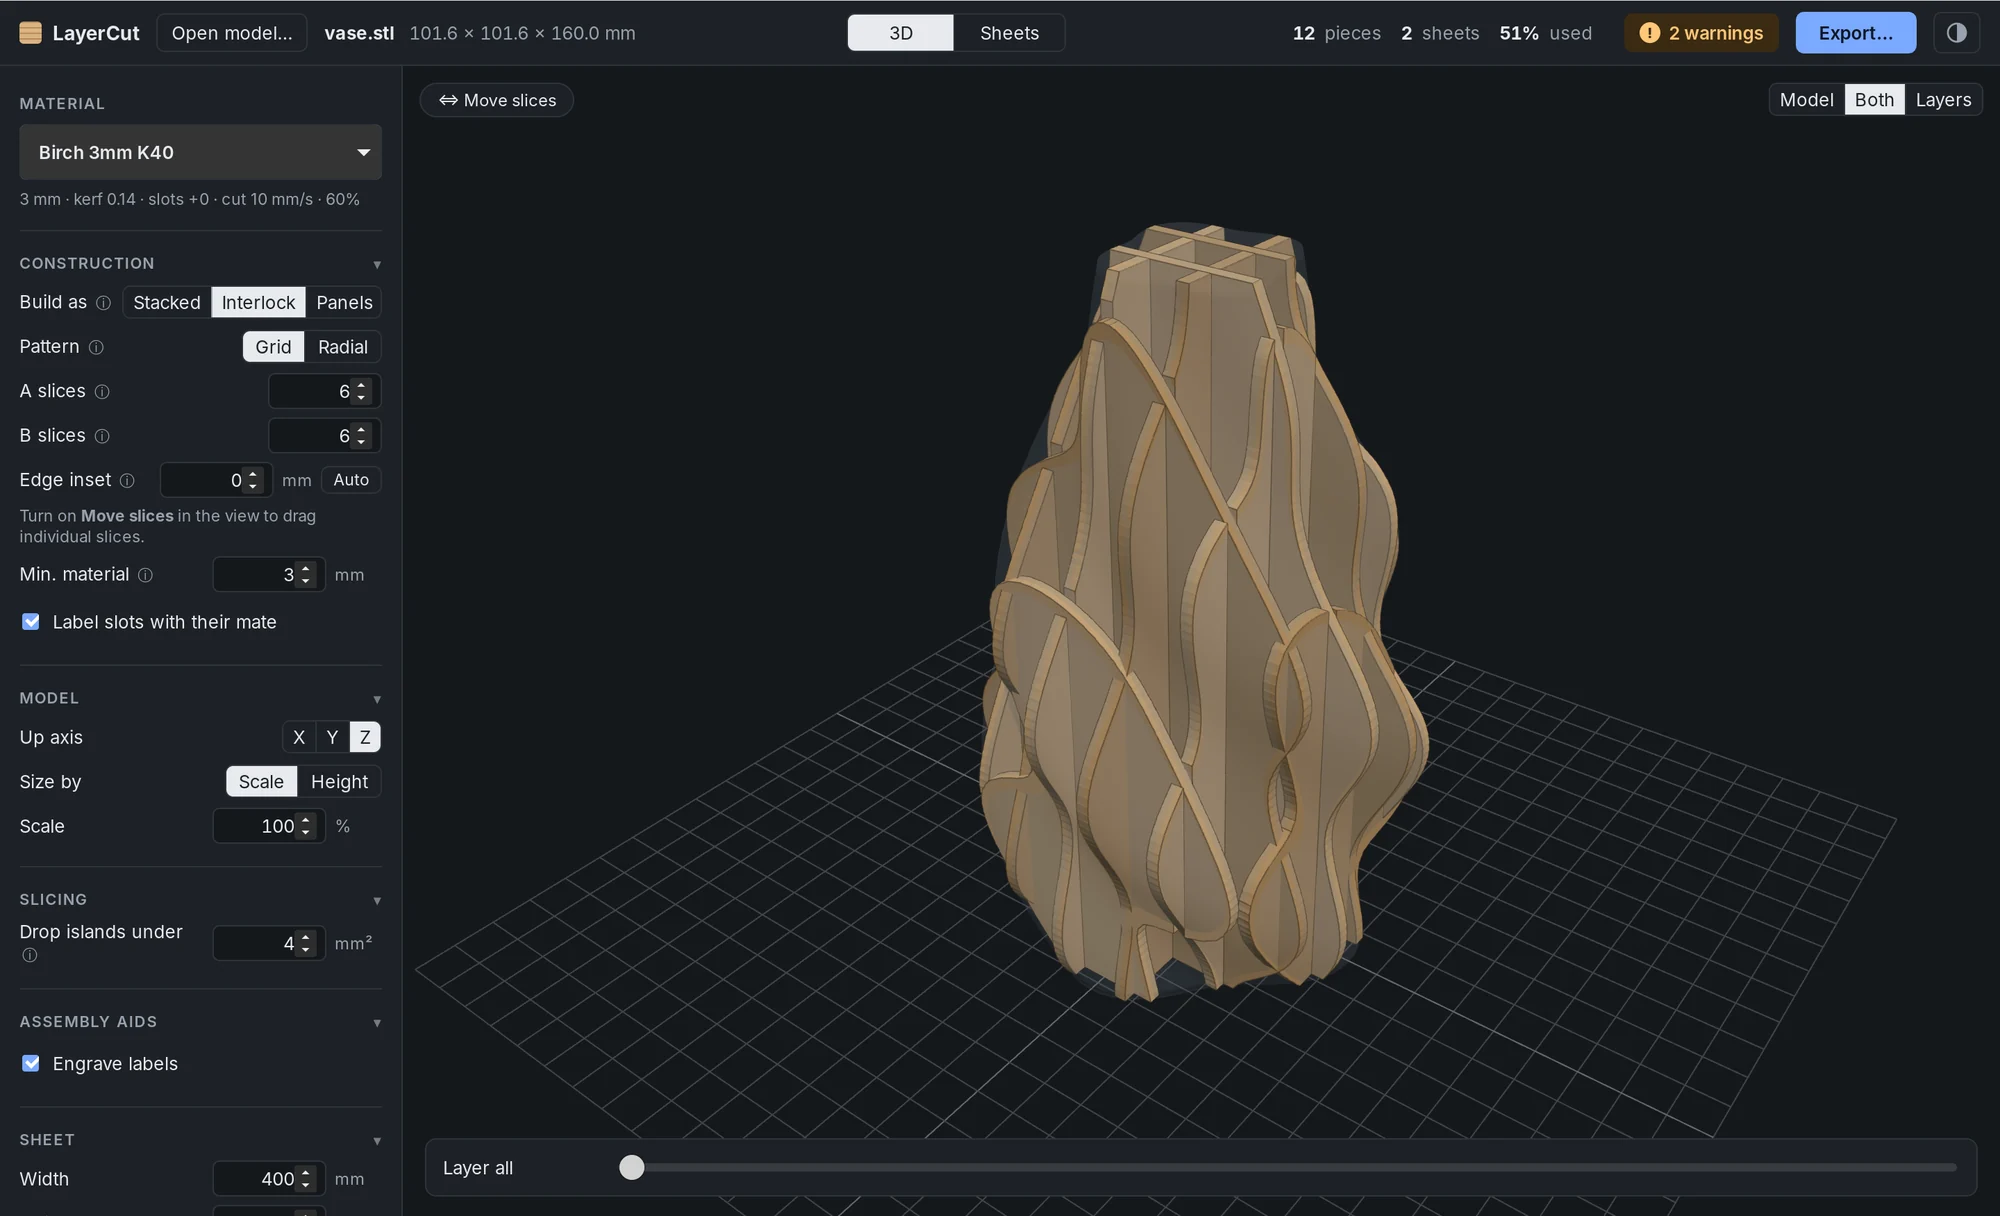Show only Model in the viewport
Screen dimensions: 2000x1216
coord(1806,100)
